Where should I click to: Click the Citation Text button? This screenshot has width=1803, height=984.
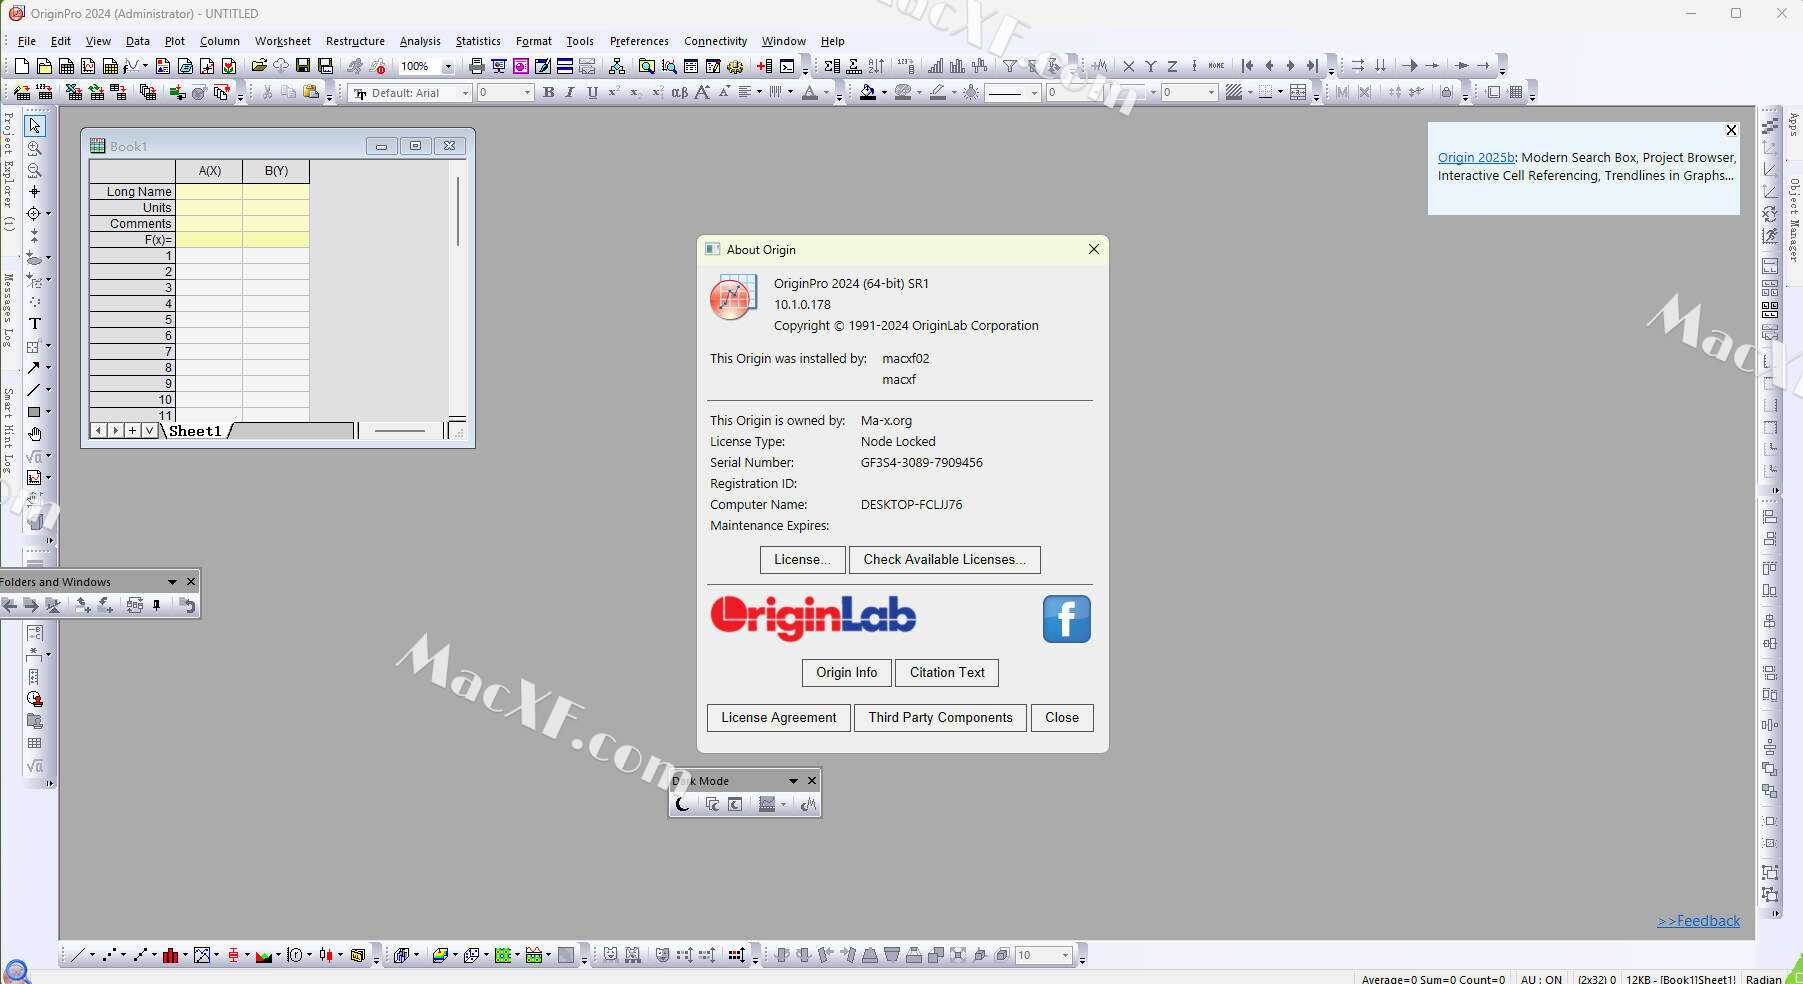click(947, 673)
